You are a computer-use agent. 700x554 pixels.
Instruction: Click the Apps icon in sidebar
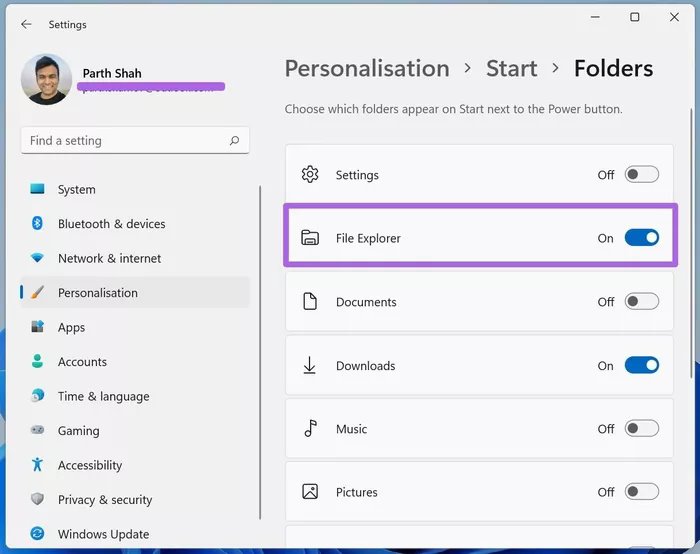[x=38, y=327]
